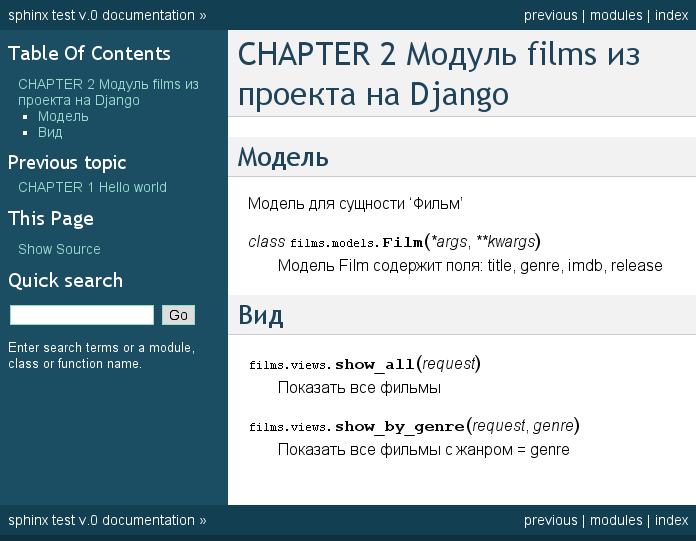Focus the Quick search input field

[x=82, y=315]
